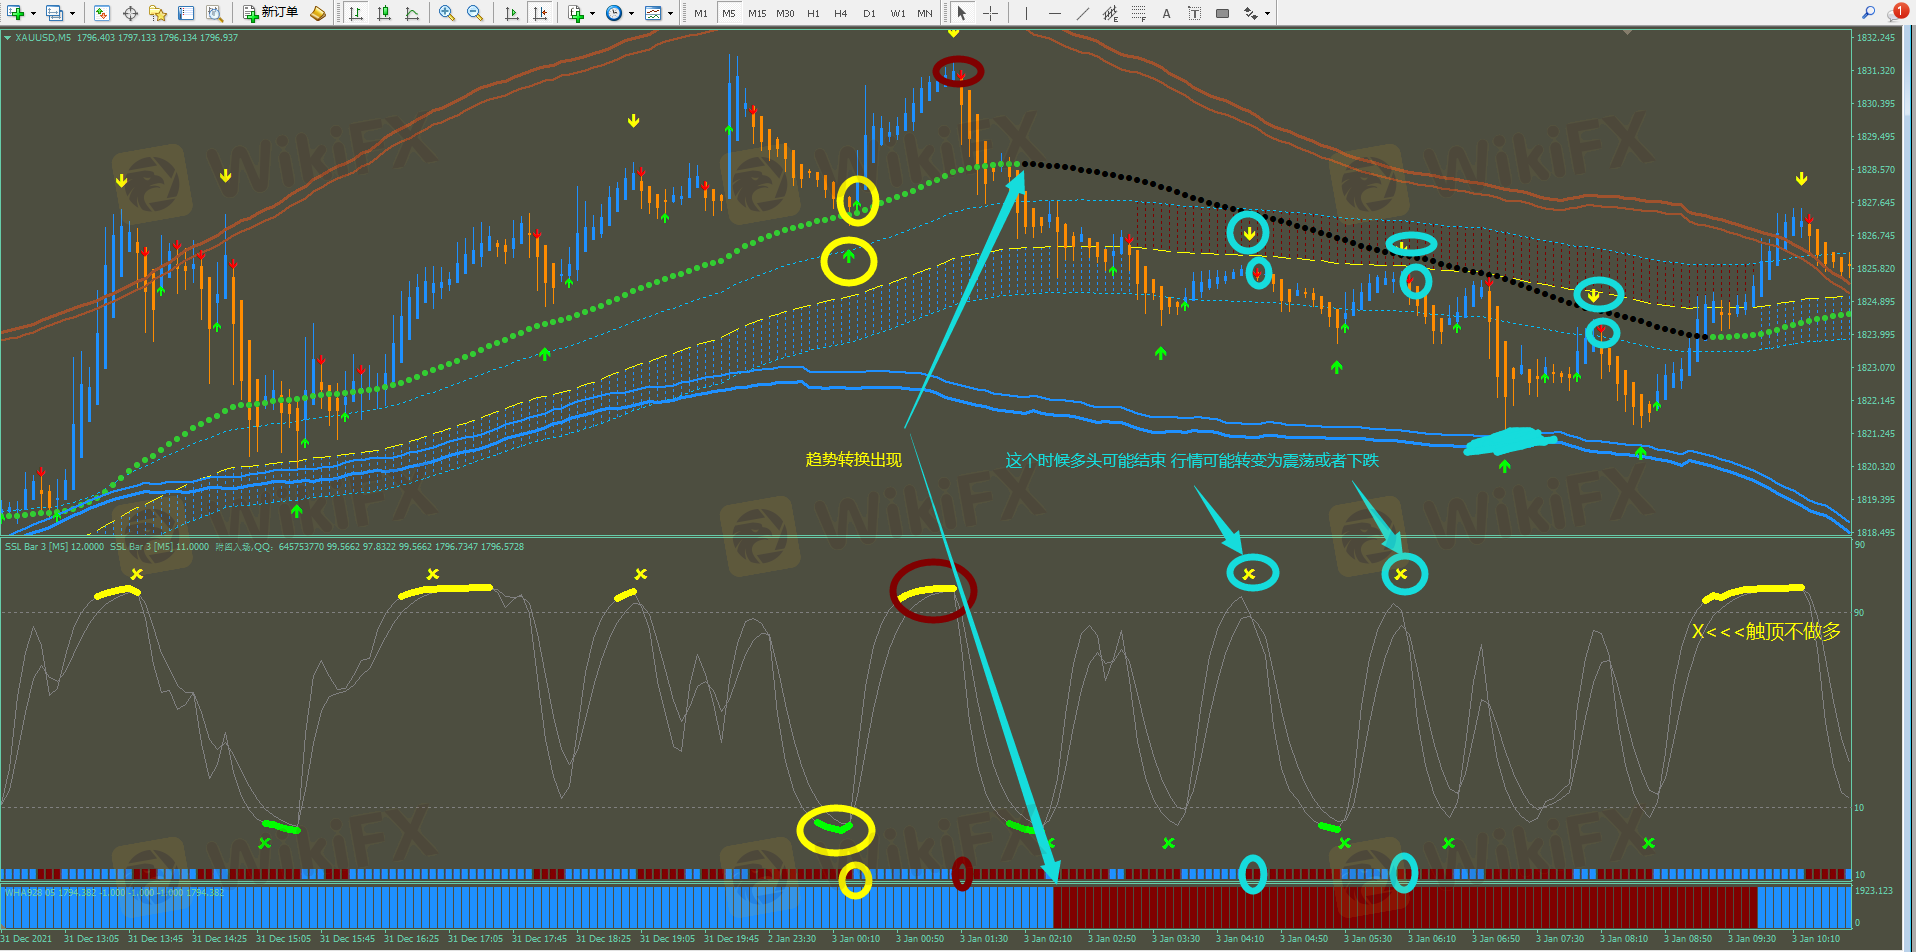Image resolution: width=1916 pixels, height=952 pixels.
Task: Select the Fibonacci retracement tool
Action: (x=1138, y=13)
